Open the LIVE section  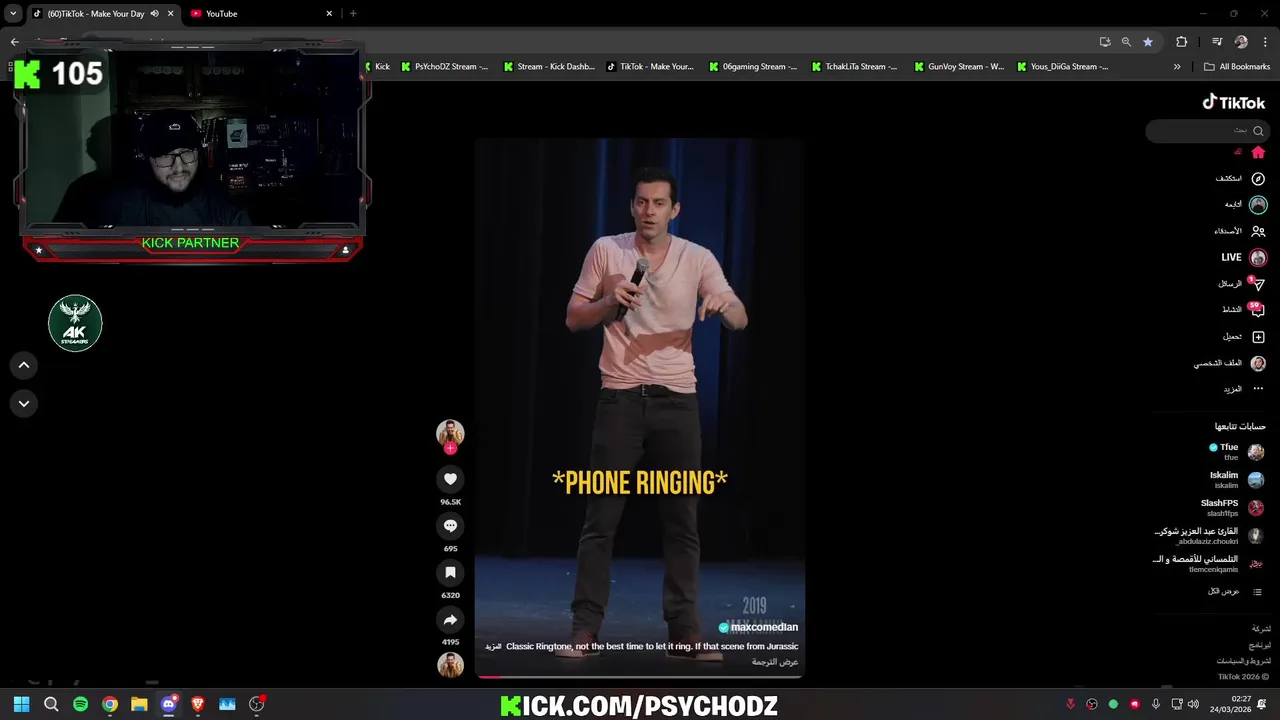click(1243, 257)
